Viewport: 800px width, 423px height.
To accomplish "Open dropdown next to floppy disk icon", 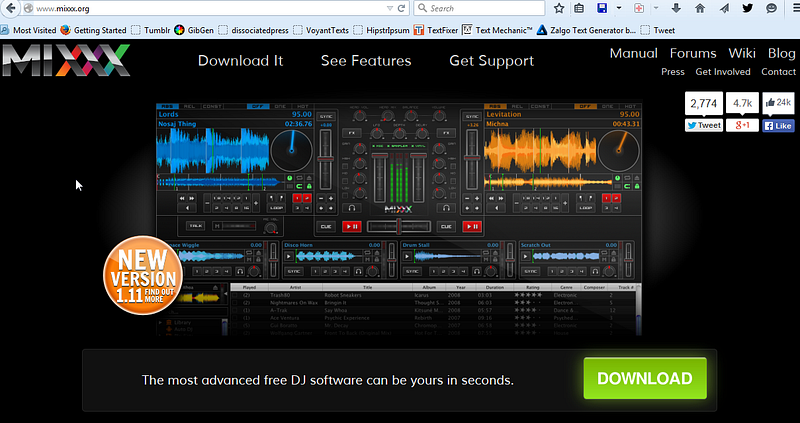I will (x=618, y=8).
